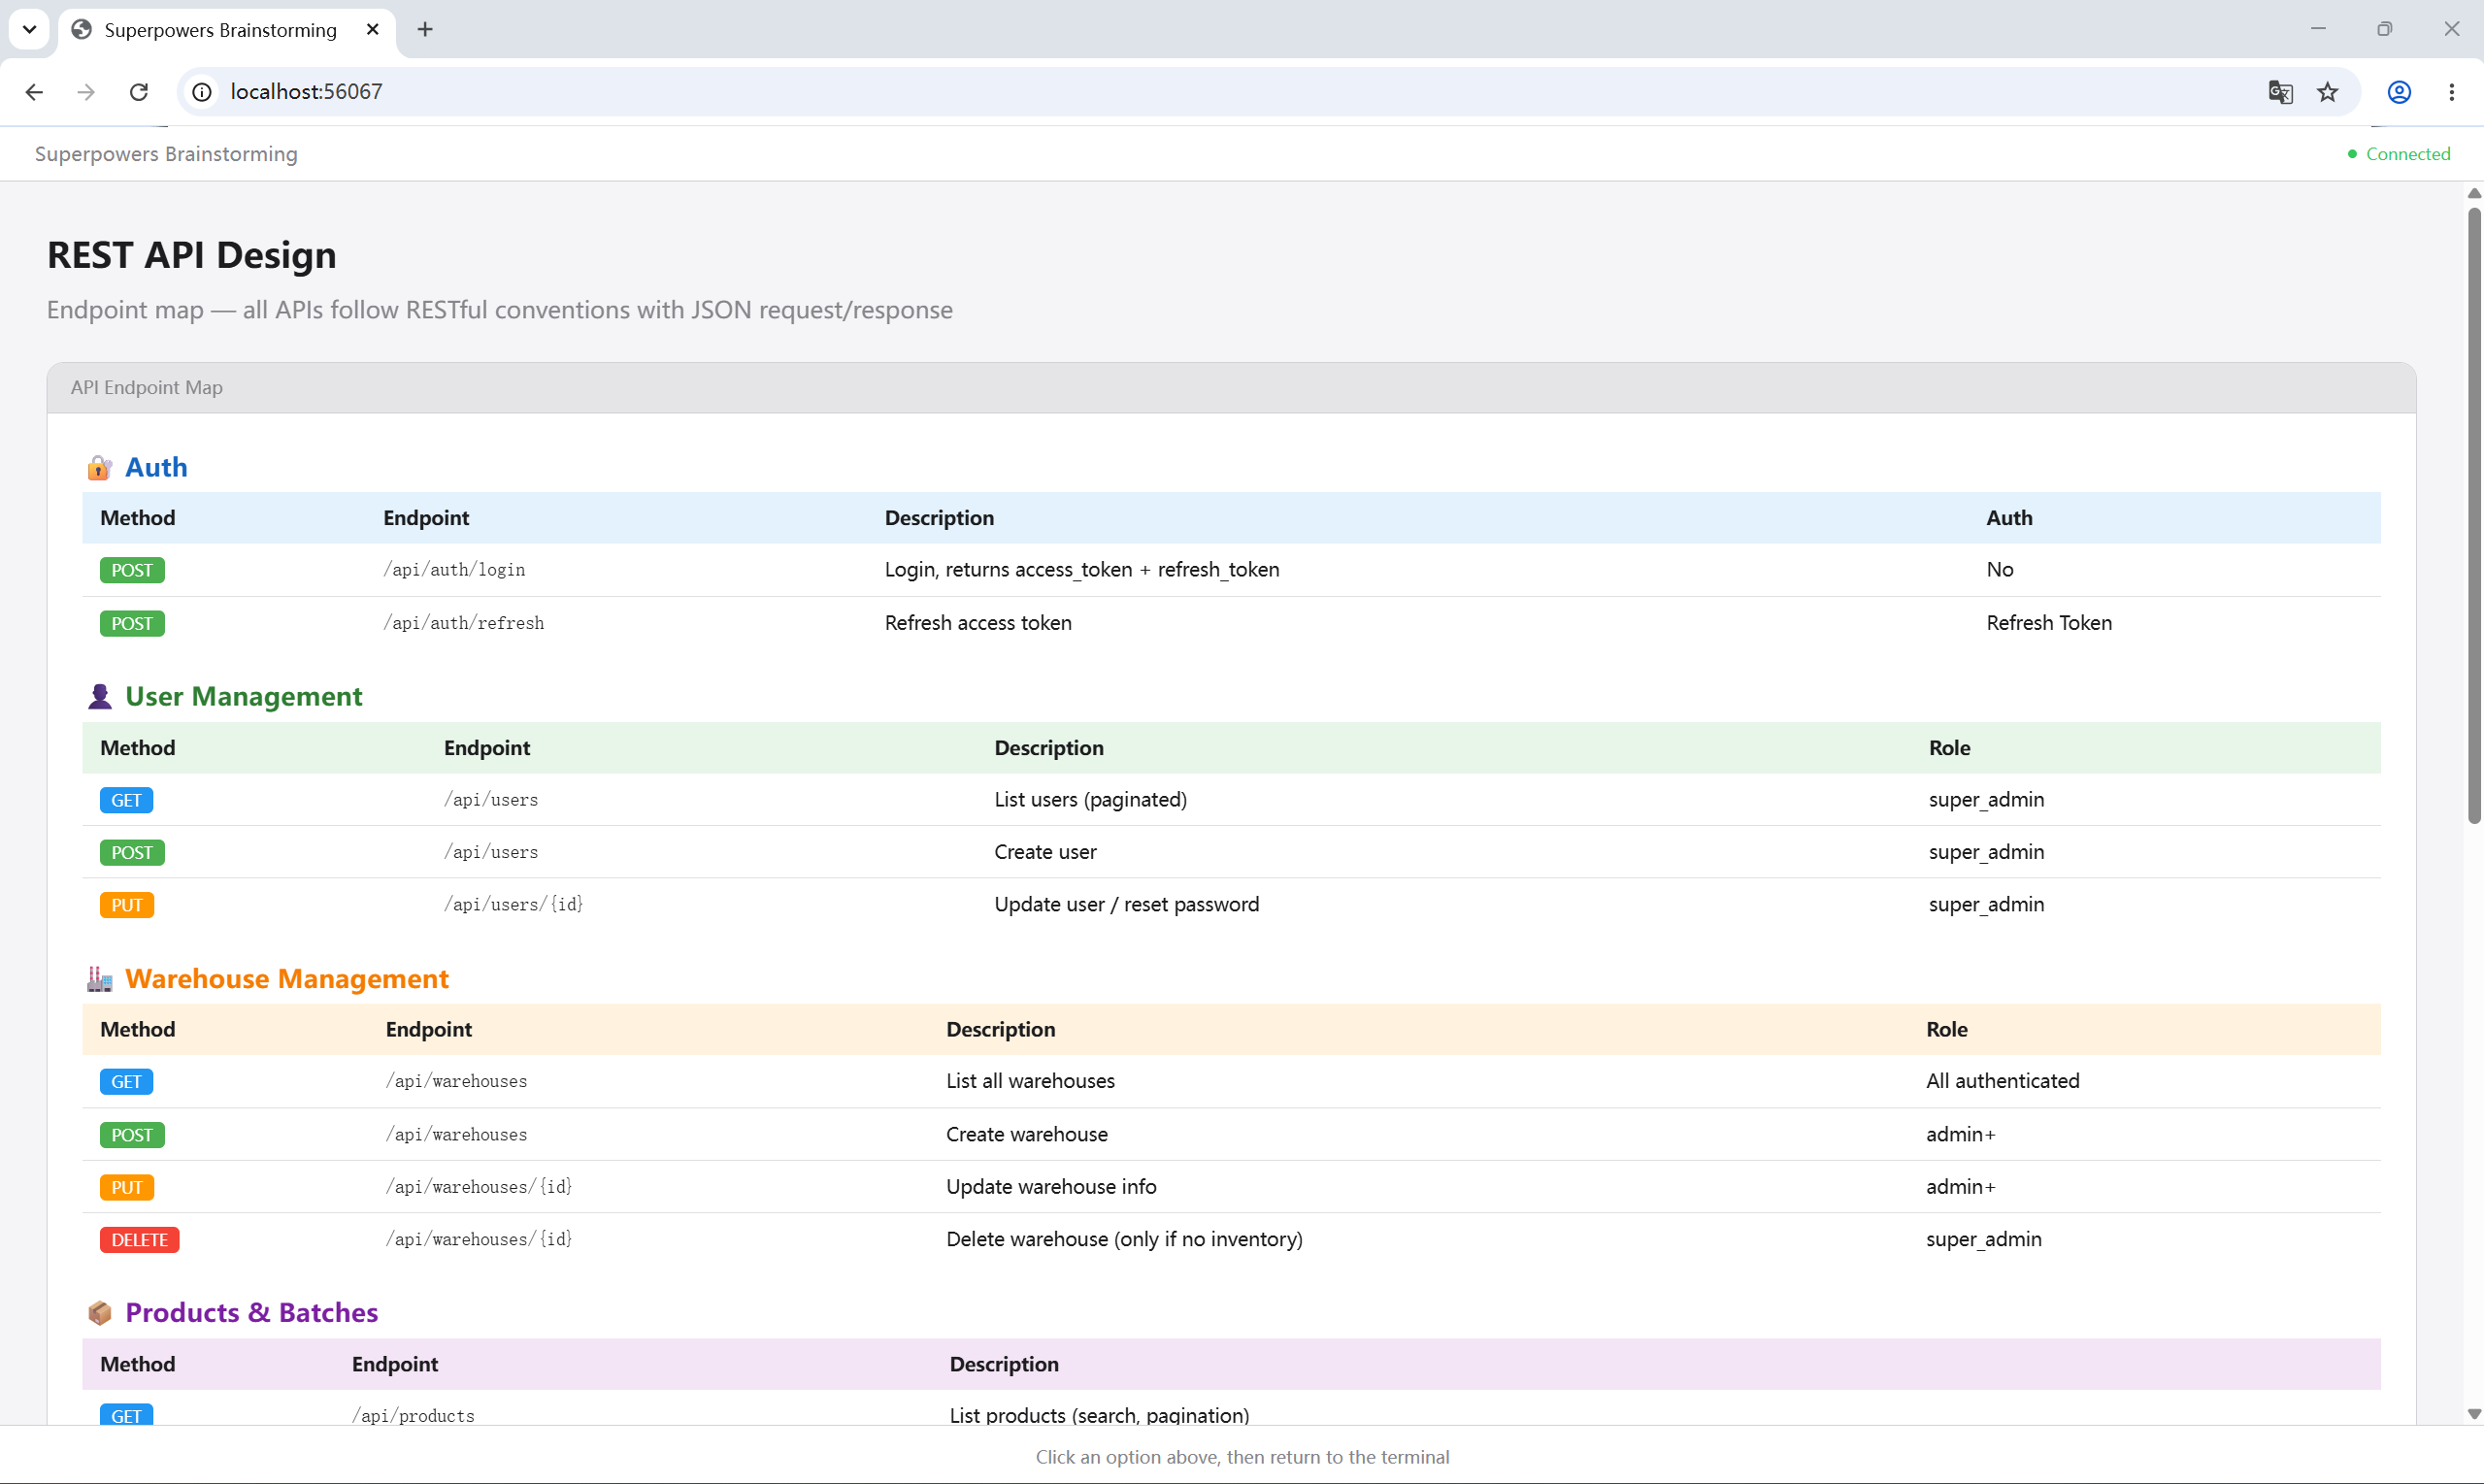2484x1484 pixels.
Task: Click the Warehouse Management section heading
Action: pyautogui.click(x=287, y=979)
